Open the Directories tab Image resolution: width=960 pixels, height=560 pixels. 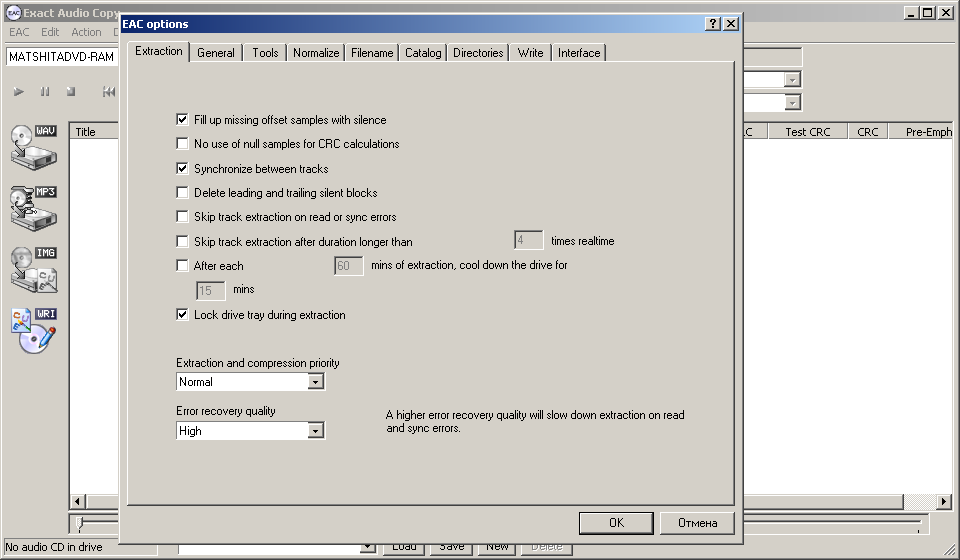click(x=478, y=53)
